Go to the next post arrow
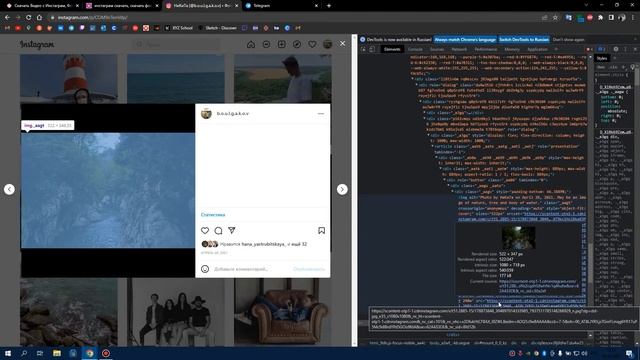The image size is (640, 360). tap(342, 189)
